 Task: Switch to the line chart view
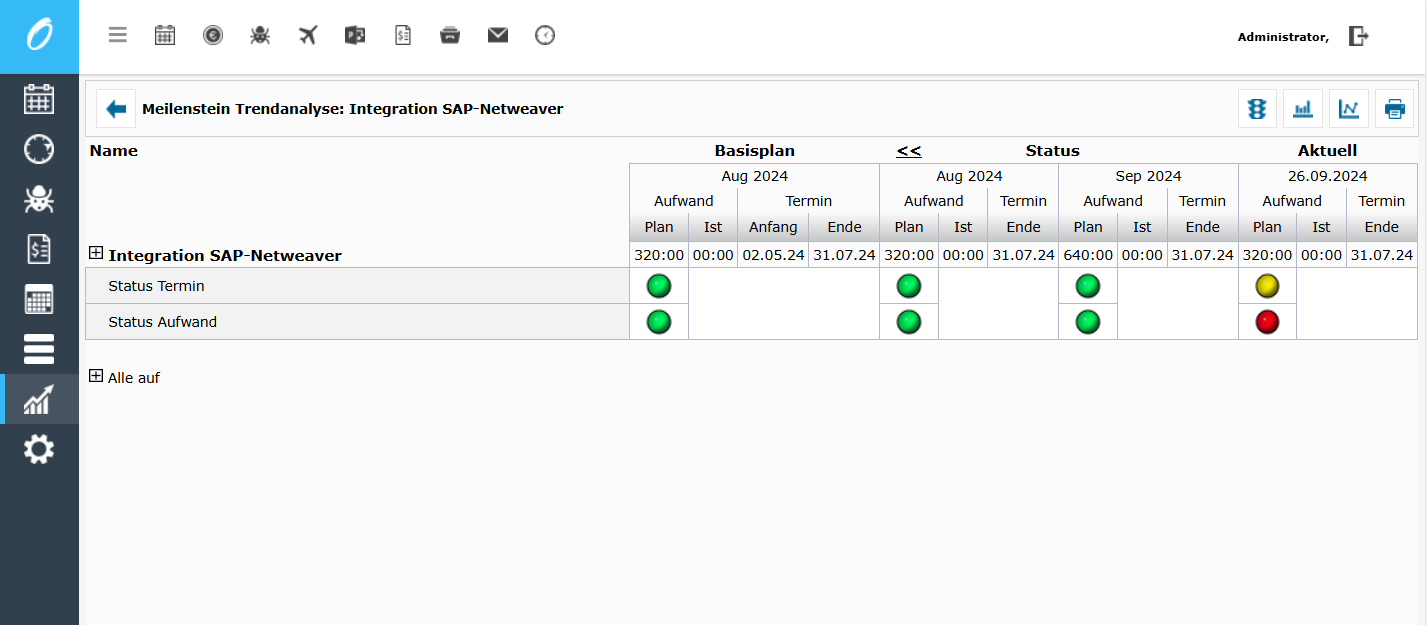click(1349, 109)
